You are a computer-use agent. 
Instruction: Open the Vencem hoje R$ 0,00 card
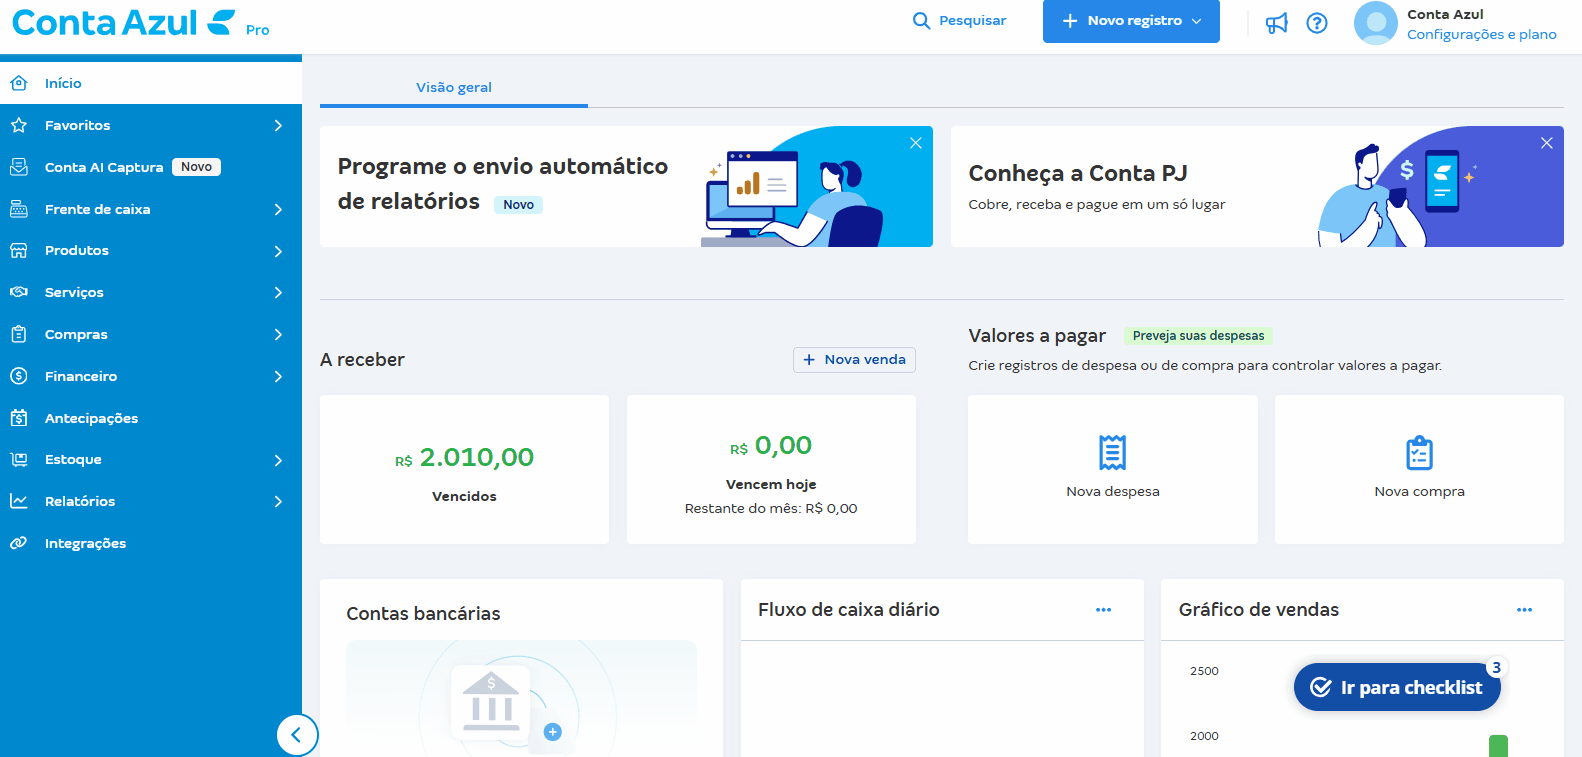771,470
